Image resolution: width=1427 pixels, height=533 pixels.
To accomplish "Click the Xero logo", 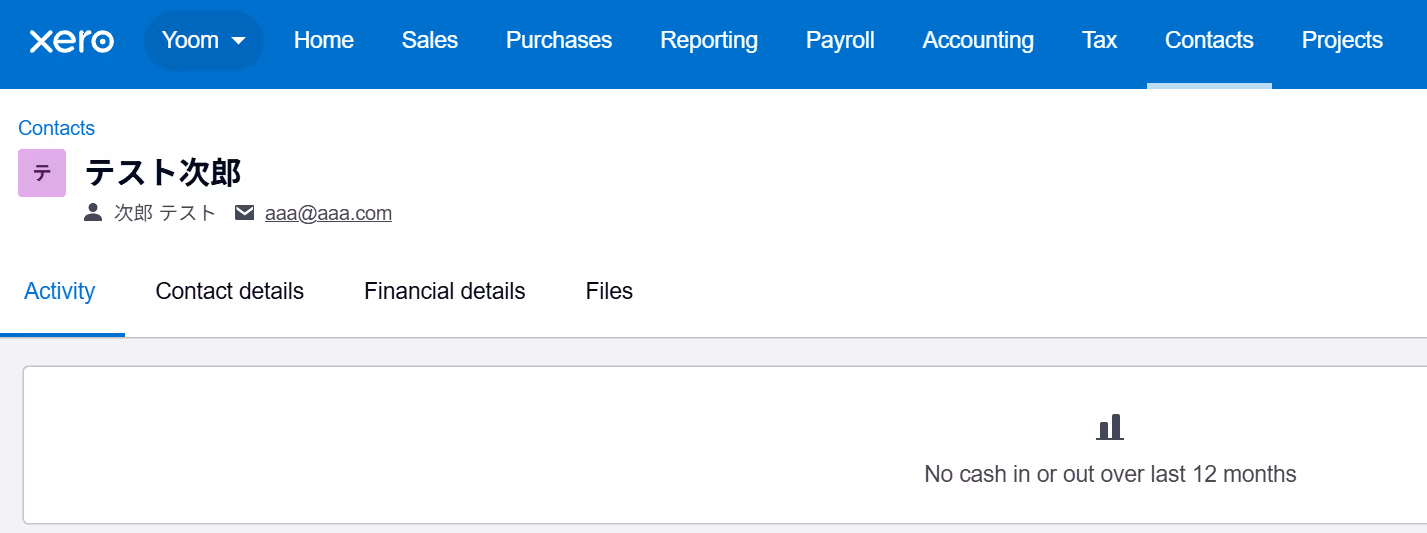I will [x=72, y=41].
